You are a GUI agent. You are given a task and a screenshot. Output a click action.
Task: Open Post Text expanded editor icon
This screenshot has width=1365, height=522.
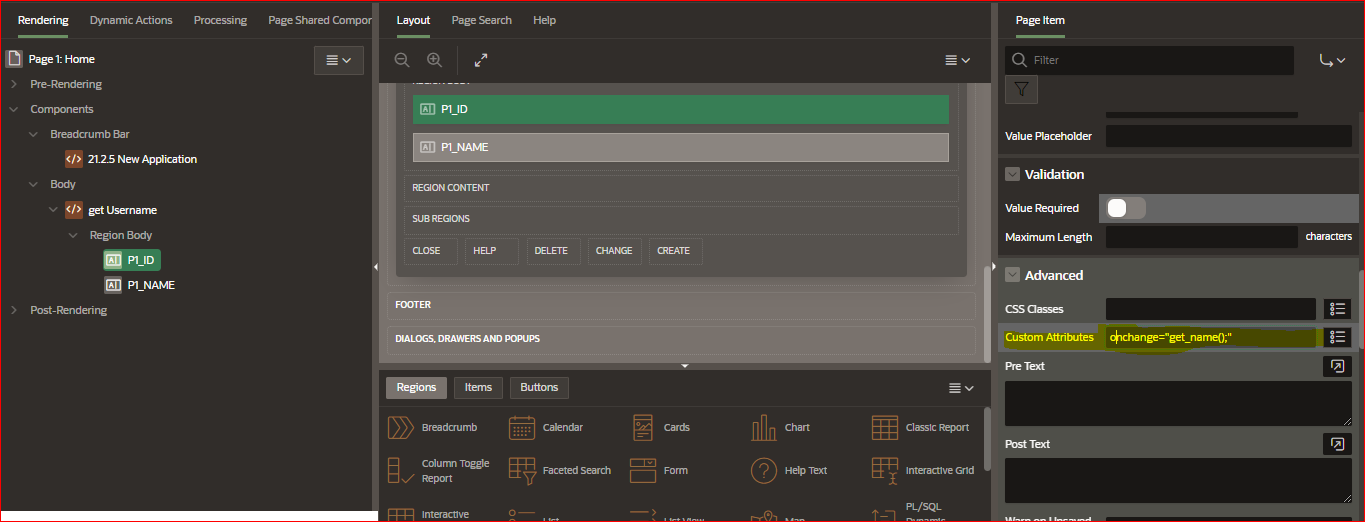click(1337, 444)
